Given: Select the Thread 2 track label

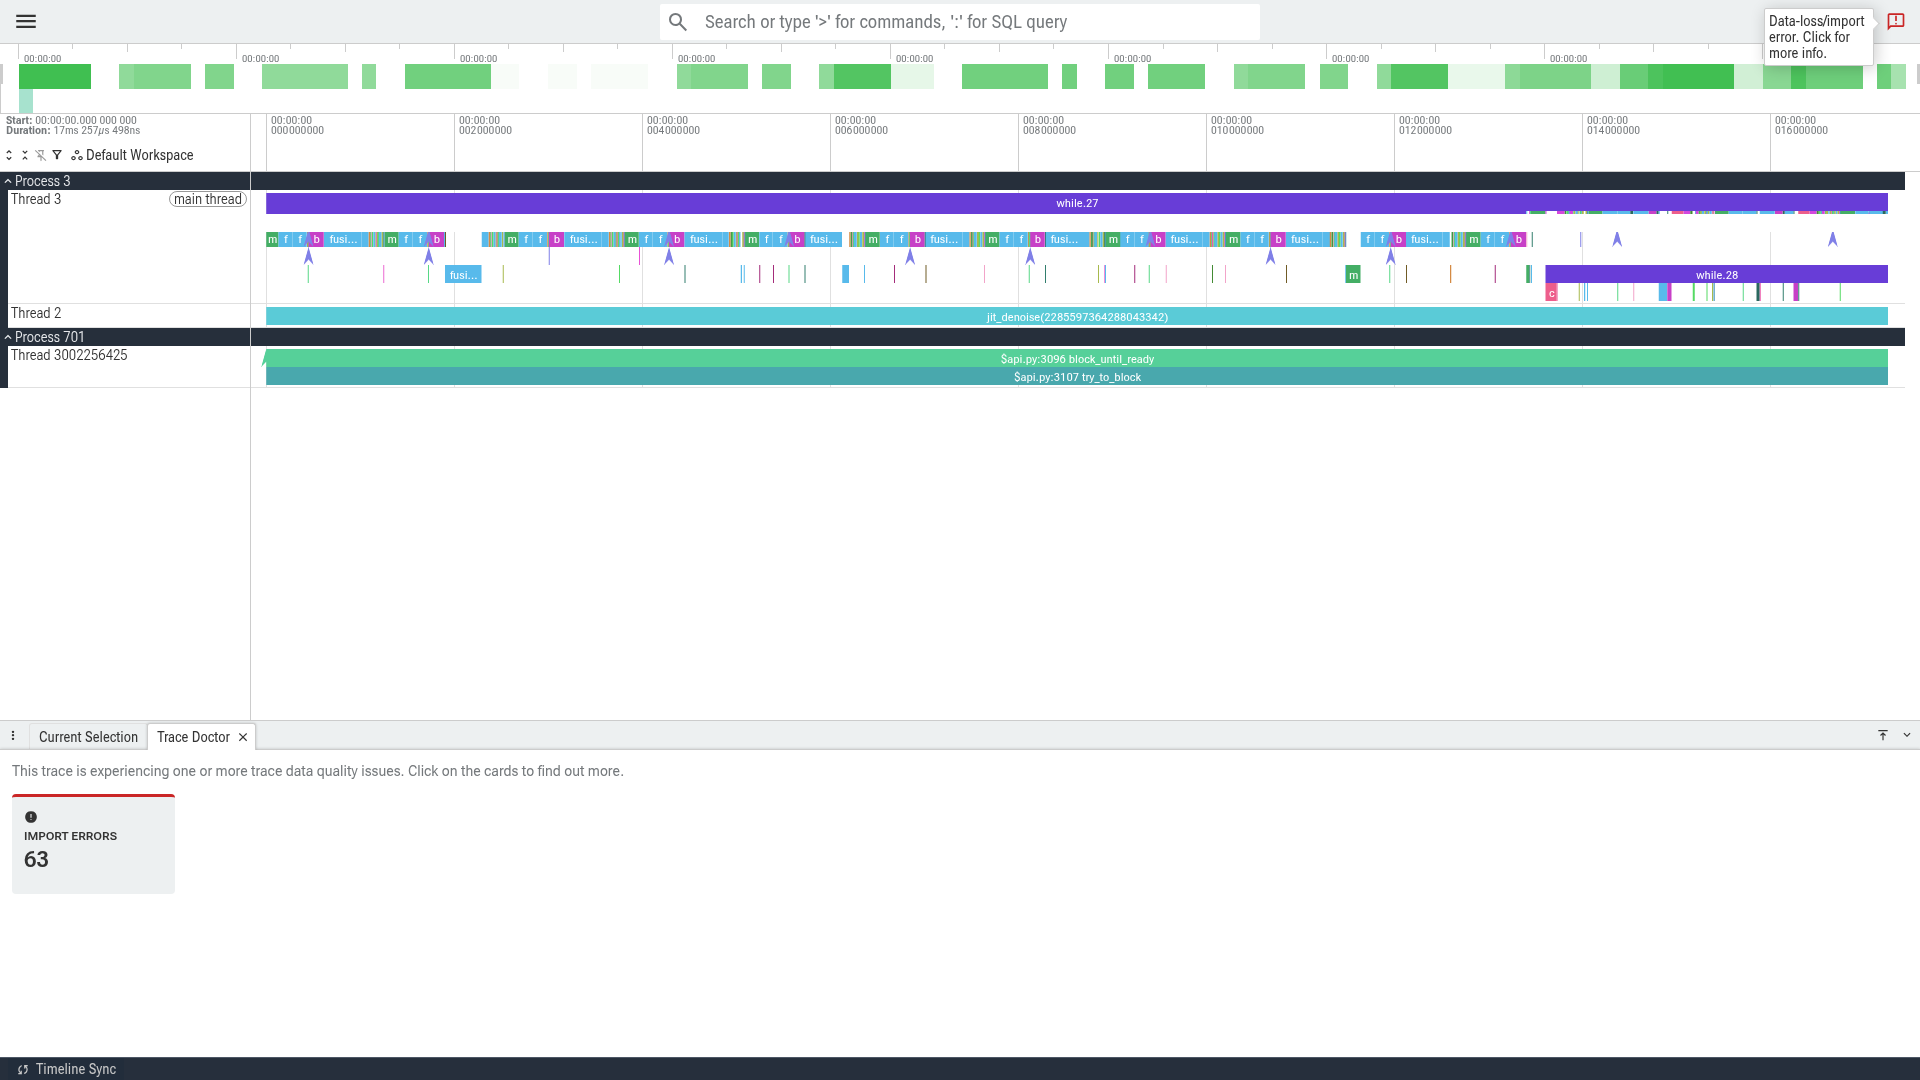Looking at the screenshot, I should point(36,313).
